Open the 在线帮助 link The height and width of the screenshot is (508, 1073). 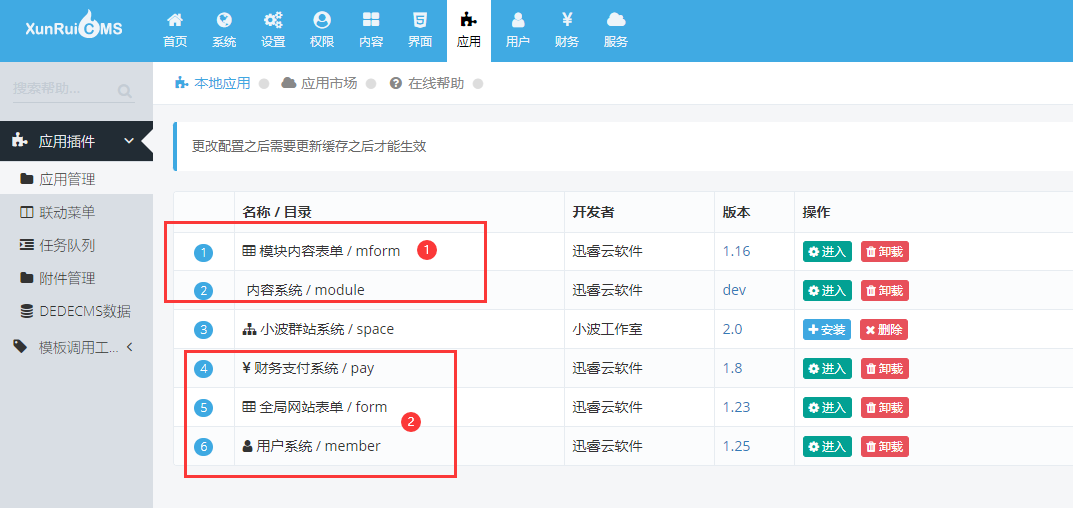pos(427,84)
